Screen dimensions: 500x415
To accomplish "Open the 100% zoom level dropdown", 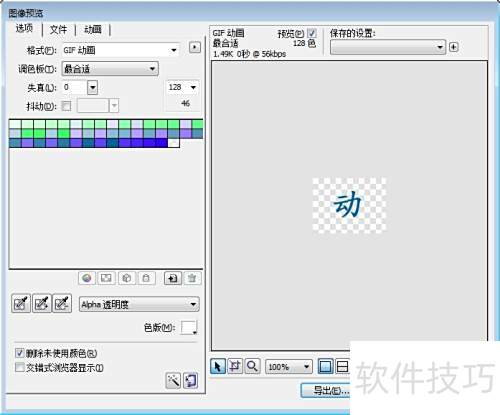I will click(x=289, y=367).
